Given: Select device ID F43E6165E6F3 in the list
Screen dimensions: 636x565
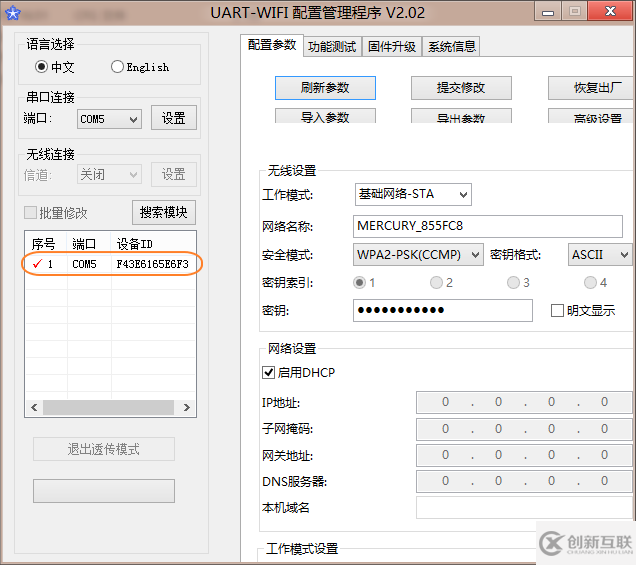Looking at the screenshot, I should pyautogui.click(x=153, y=264).
